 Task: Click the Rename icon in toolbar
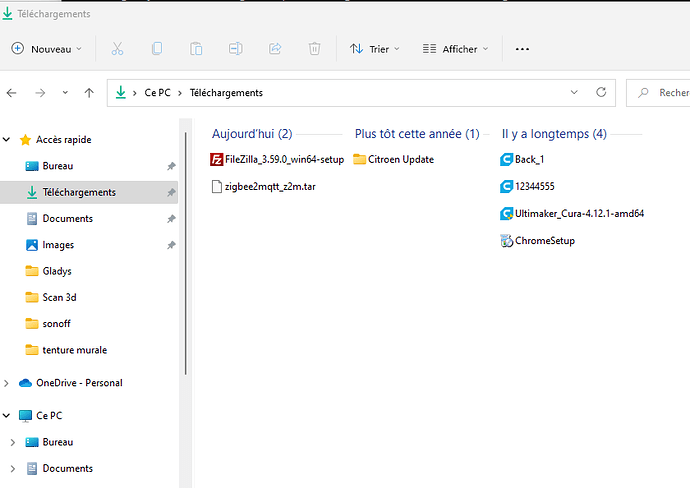point(235,48)
